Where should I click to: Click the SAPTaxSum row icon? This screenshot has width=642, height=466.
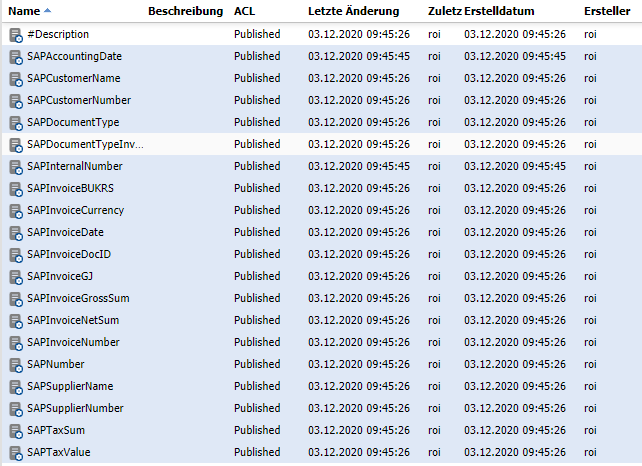[16, 431]
